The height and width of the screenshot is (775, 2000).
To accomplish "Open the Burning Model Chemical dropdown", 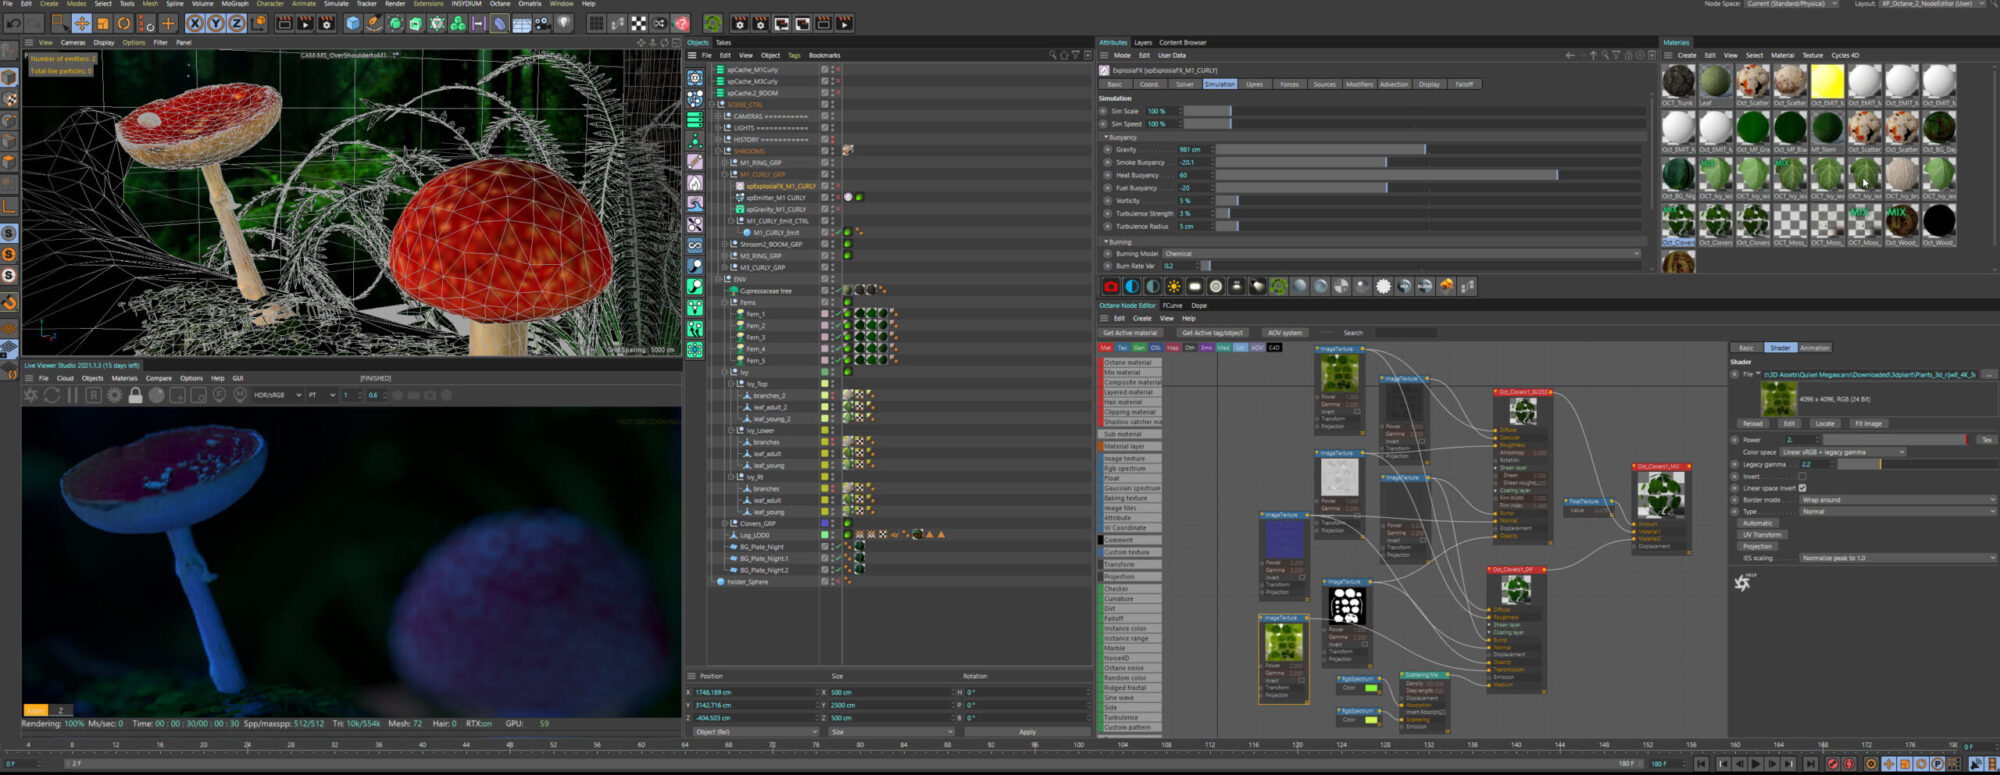I will [x=1402, y=254].
